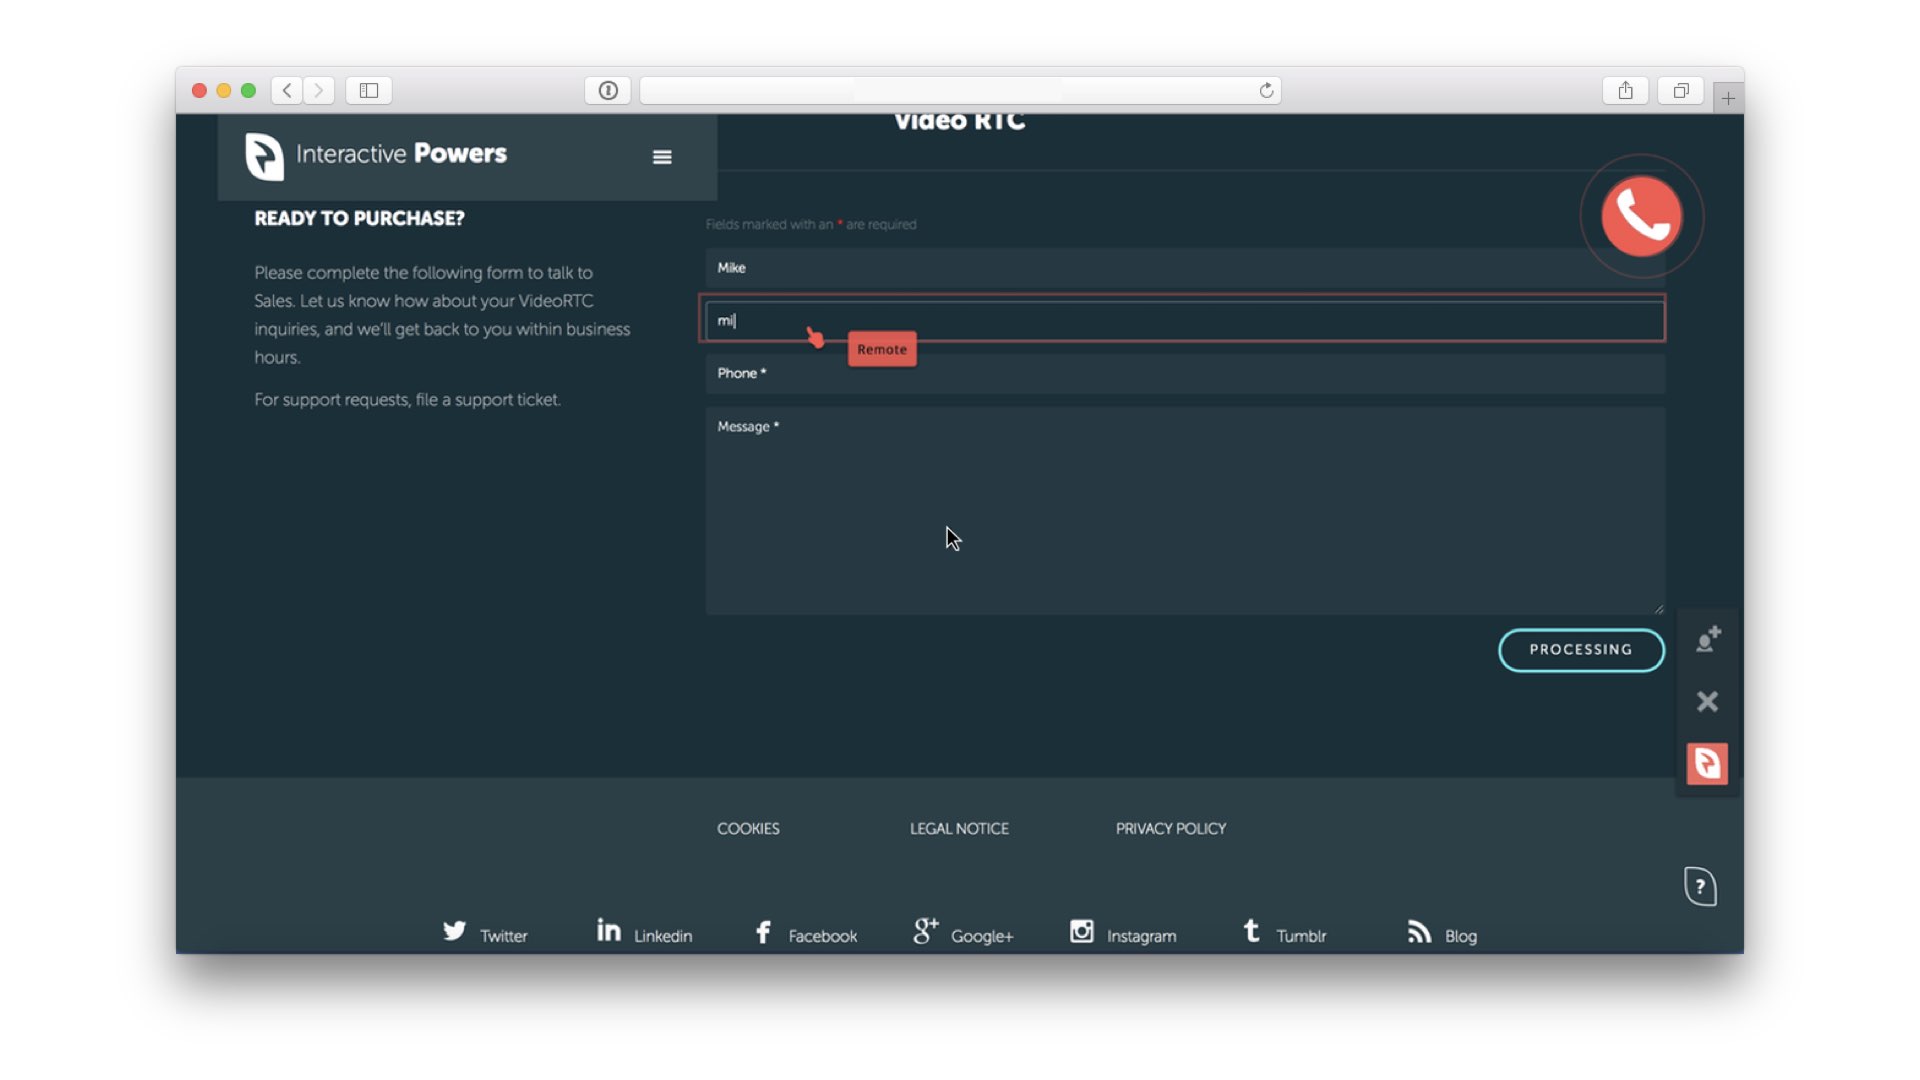Click the Twitter social link
The height and width of the screenshot is (1080, 1920).
(x=485, y=934)
